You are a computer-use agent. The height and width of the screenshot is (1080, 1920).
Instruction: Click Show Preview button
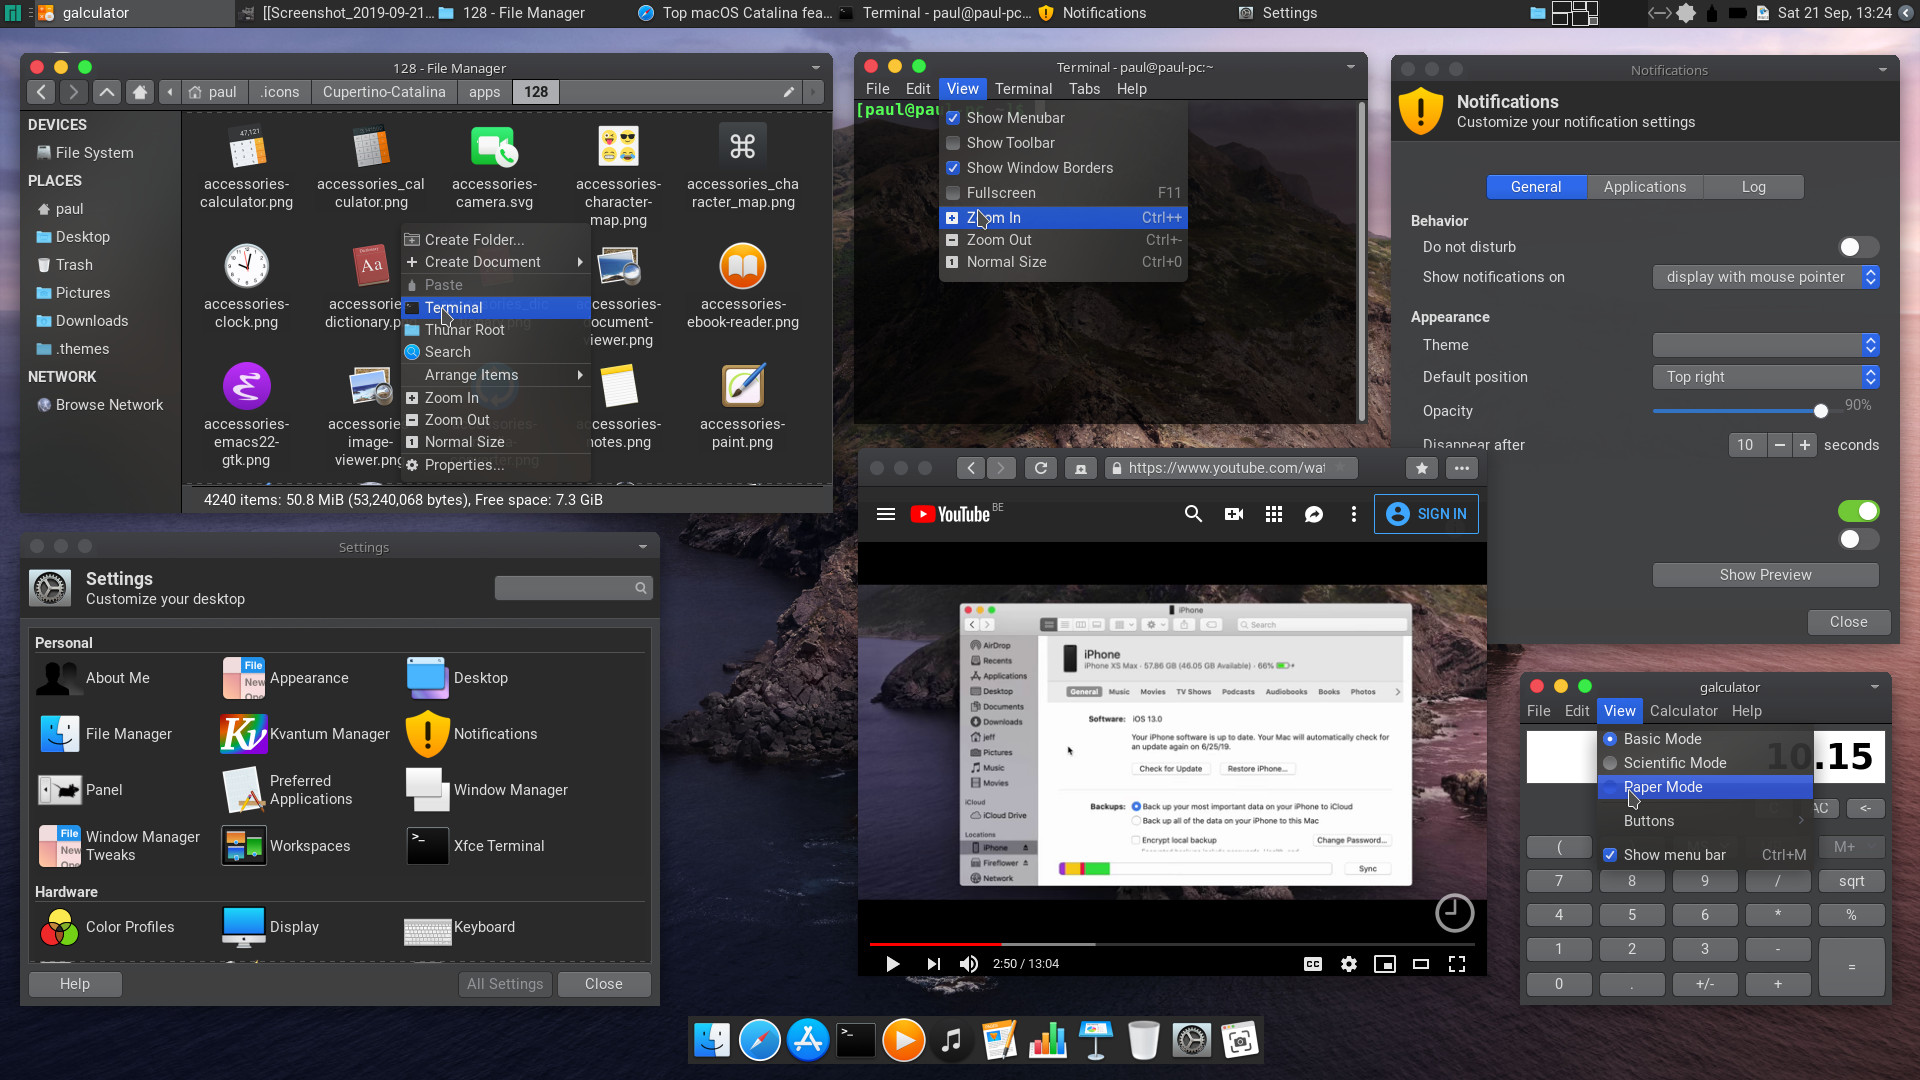[x=1766, y=575]
